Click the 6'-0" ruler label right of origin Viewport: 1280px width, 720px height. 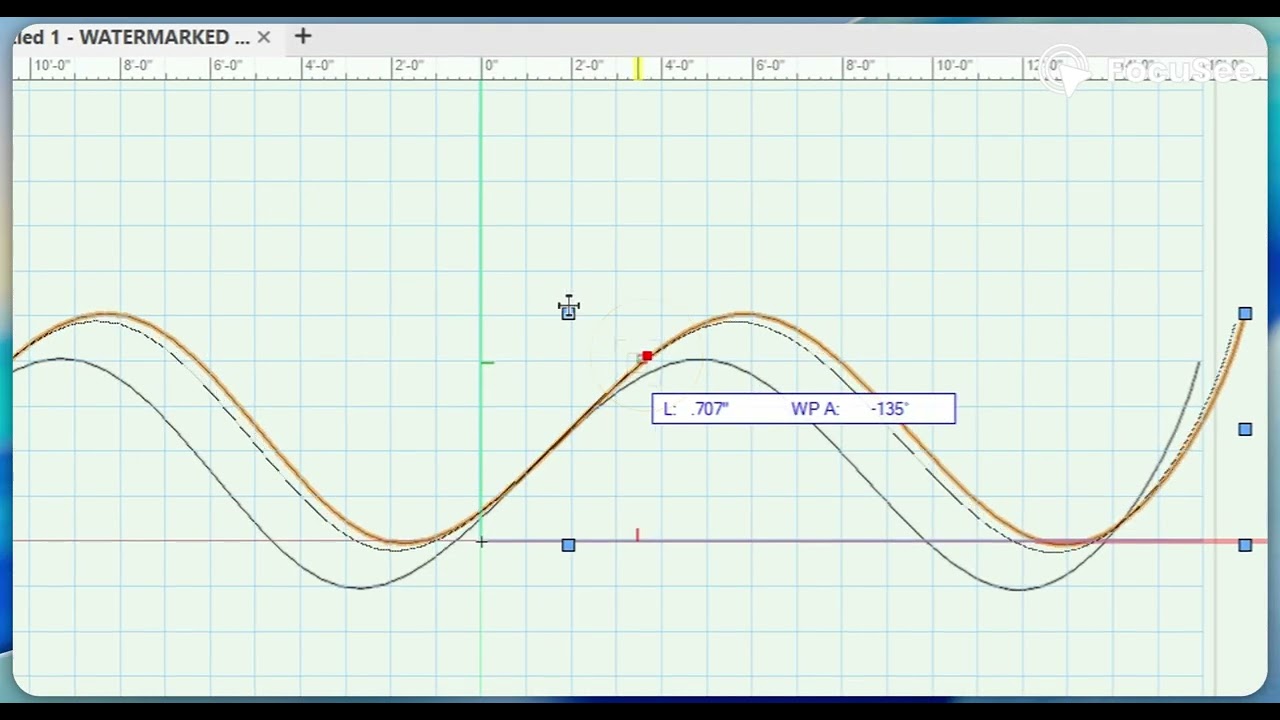pos(769,65)
